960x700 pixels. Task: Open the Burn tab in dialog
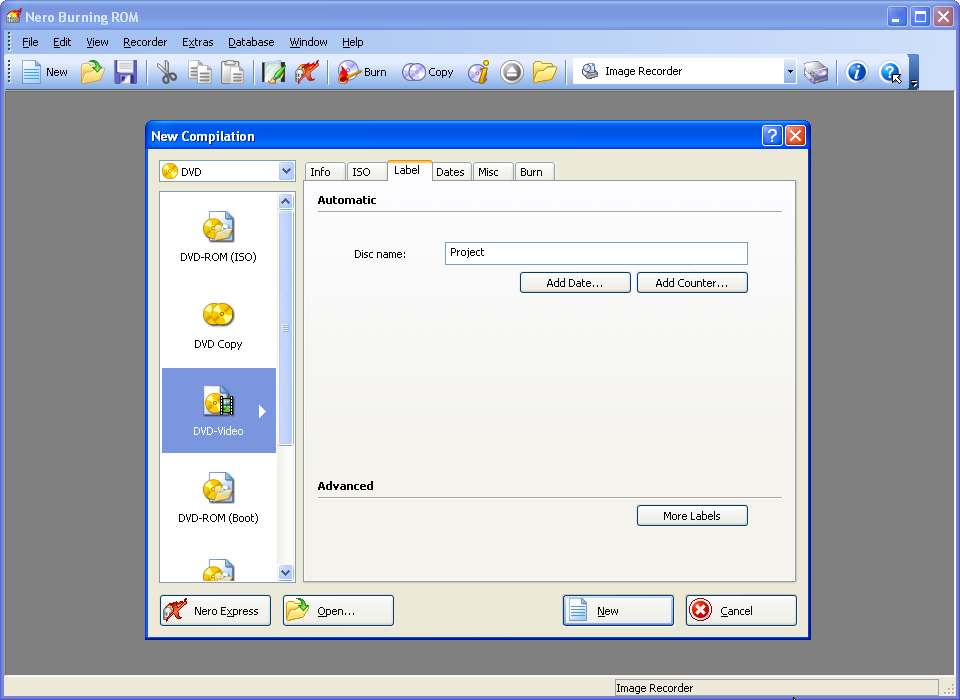pos(532,172)
